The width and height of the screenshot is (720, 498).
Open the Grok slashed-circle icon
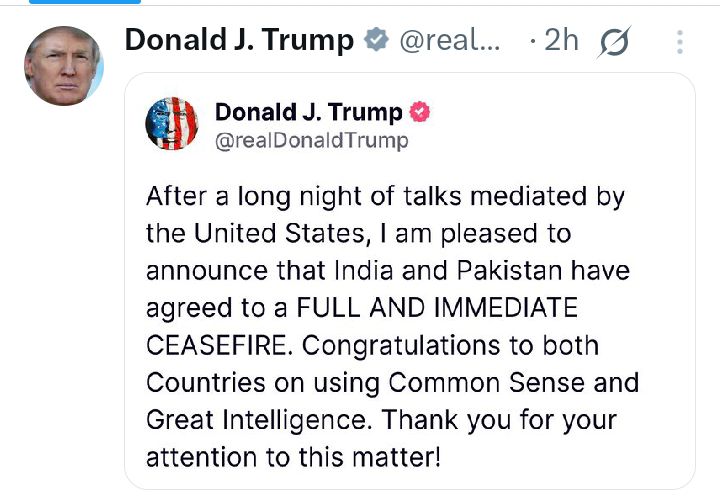[x=613, y=41]
